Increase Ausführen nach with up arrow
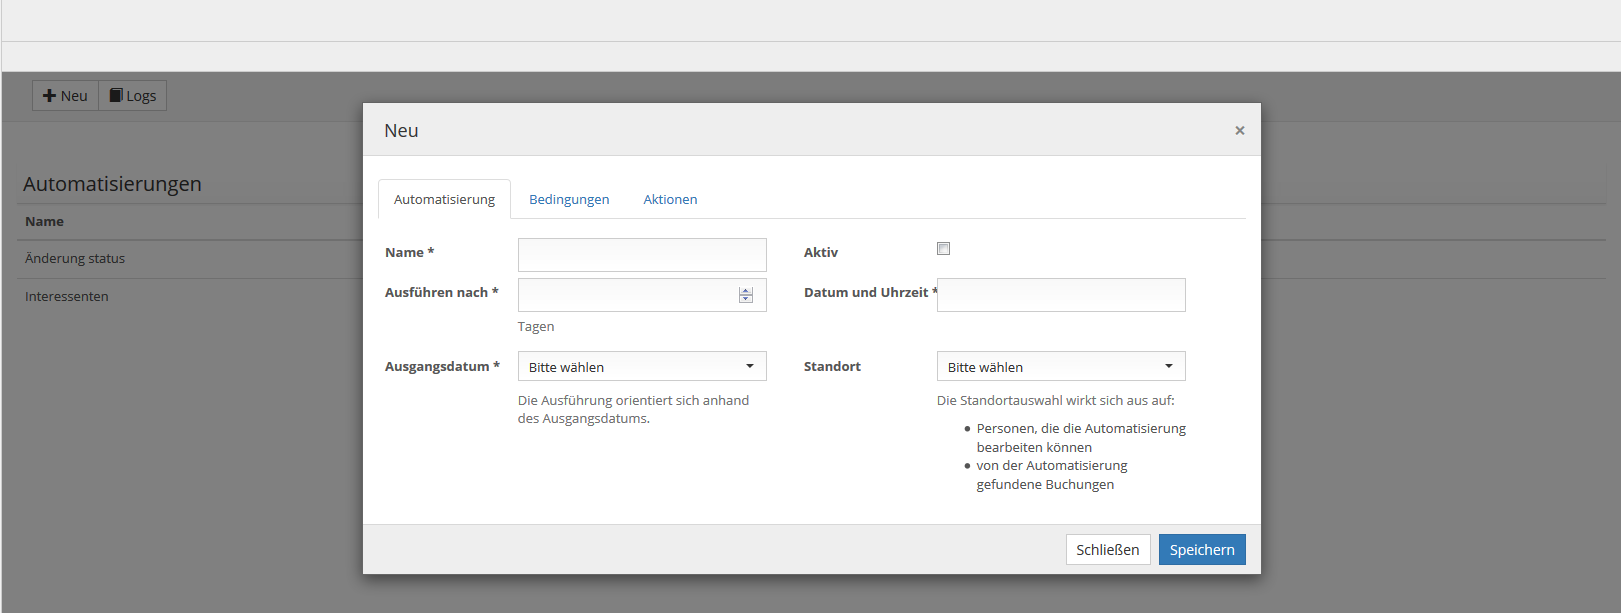Image resolution: width=1621 pixels, height=613 pixels. coord(746,291)
